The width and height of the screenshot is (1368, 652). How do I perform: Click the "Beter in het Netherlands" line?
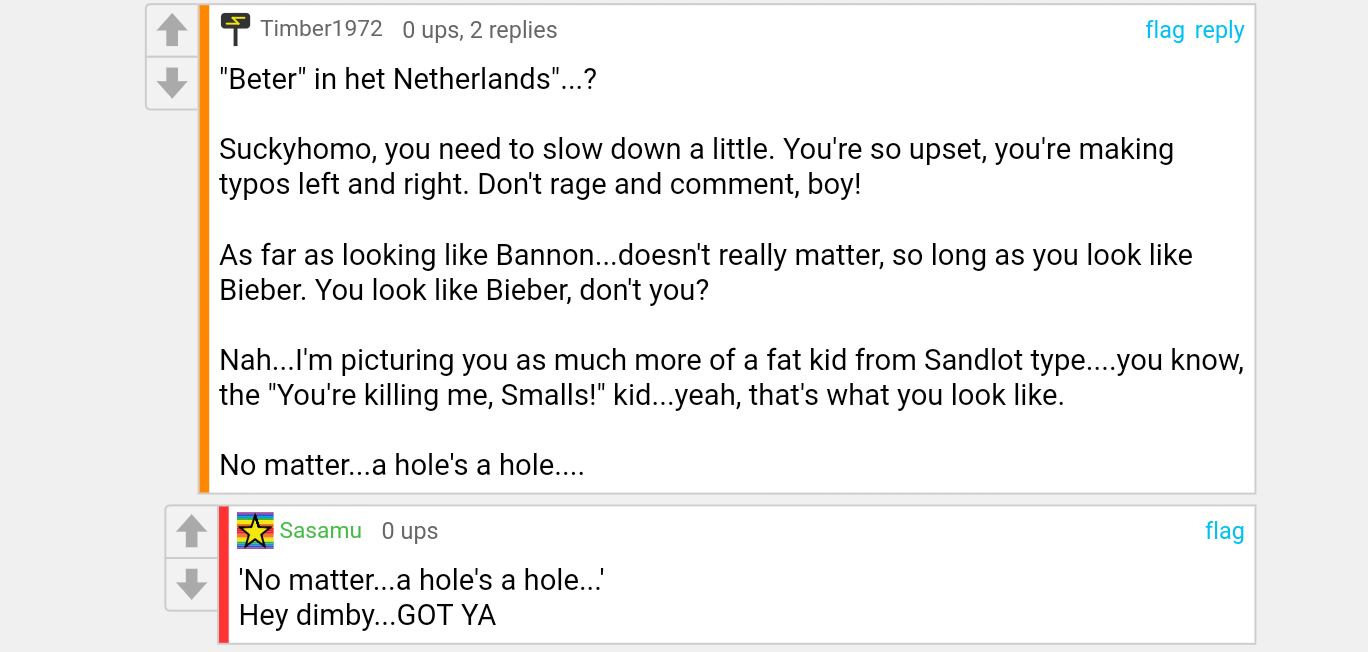(x=407, y=79)
